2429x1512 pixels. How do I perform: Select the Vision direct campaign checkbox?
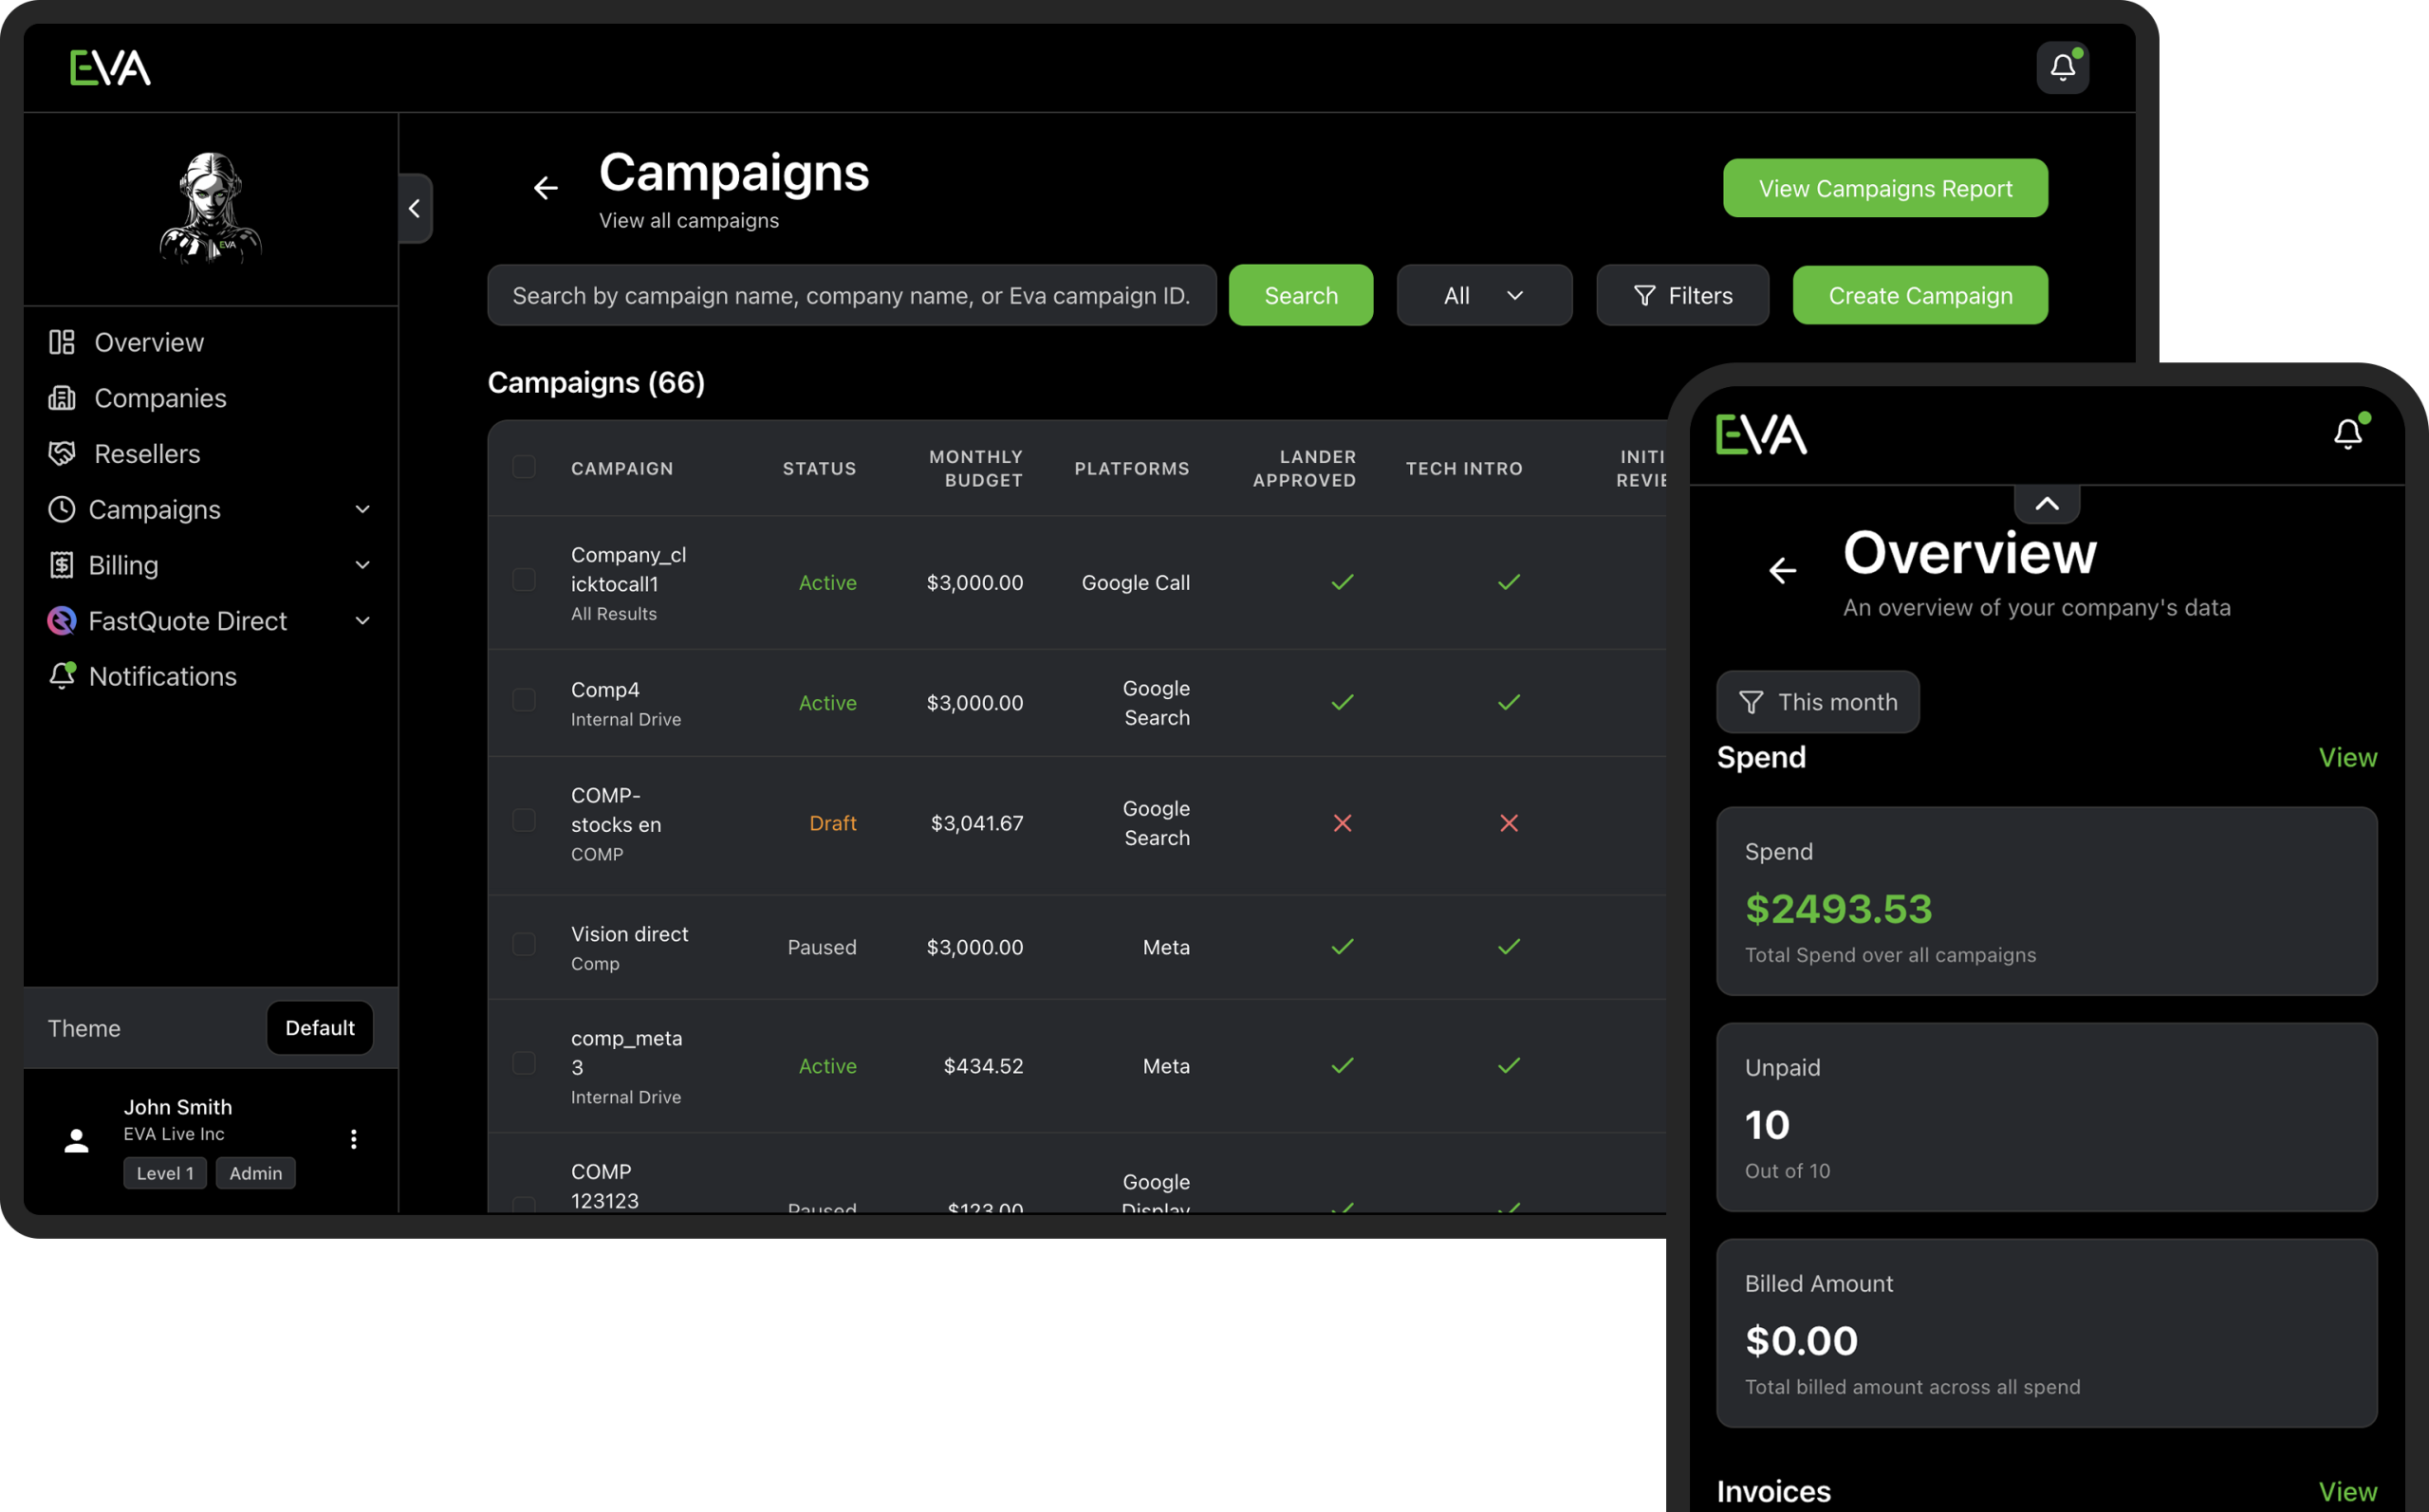(524, 945)
